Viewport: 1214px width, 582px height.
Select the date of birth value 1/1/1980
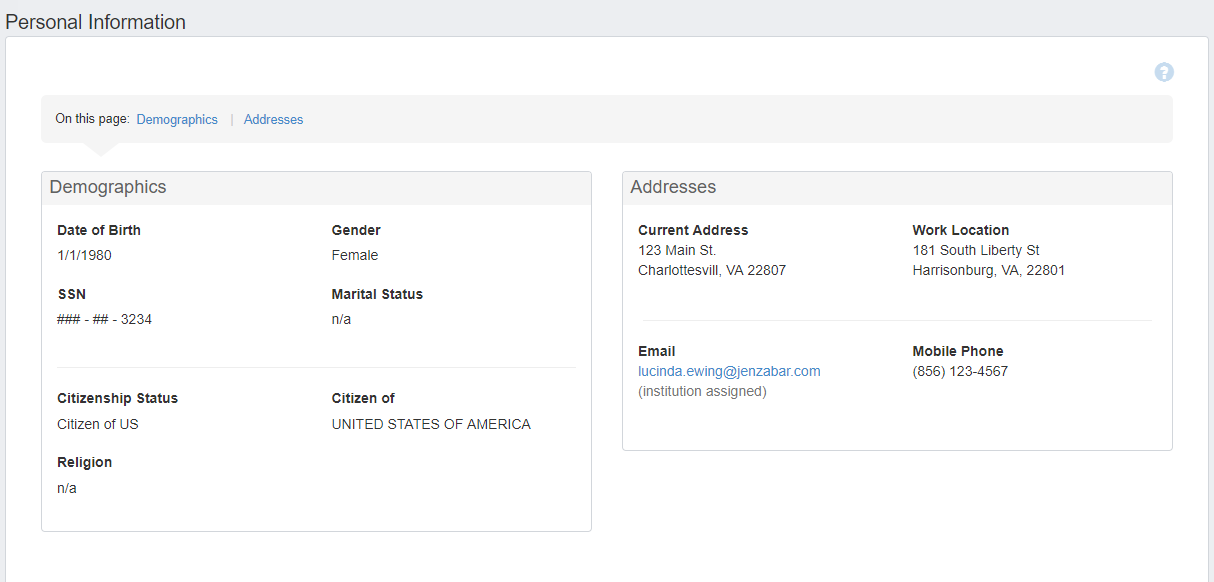tap(85, 255)
